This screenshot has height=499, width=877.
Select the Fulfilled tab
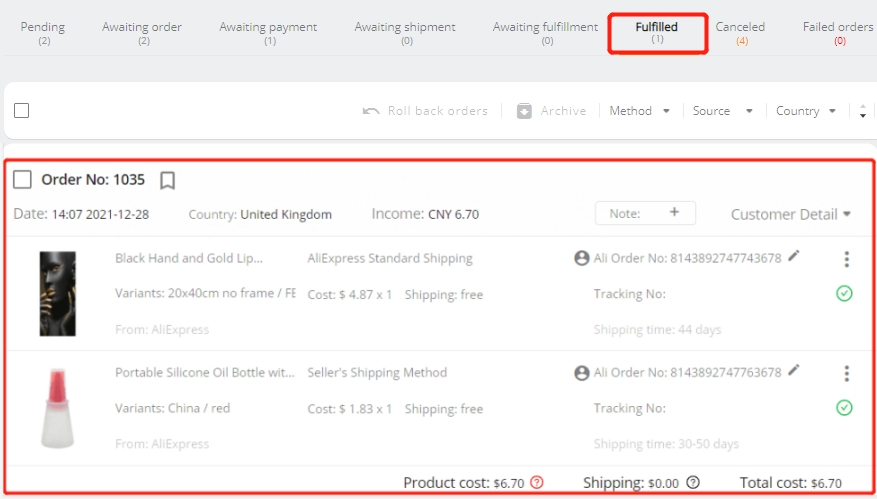pos(657,32)
